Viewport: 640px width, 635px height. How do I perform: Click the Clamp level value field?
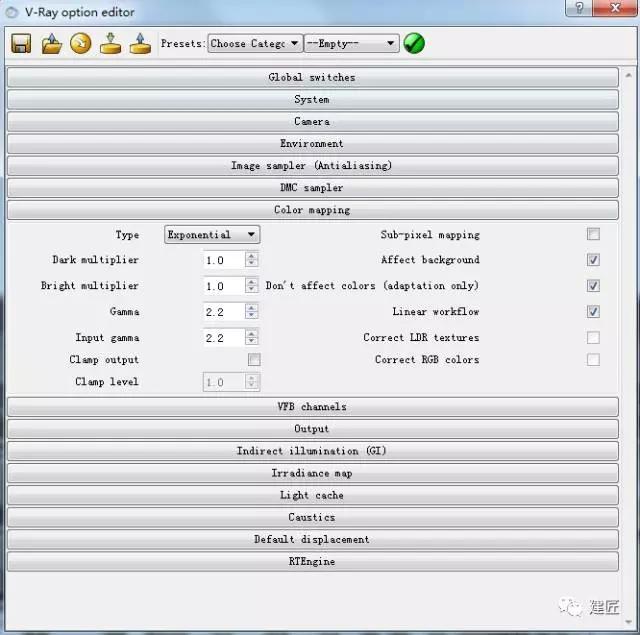click(224, 382)
